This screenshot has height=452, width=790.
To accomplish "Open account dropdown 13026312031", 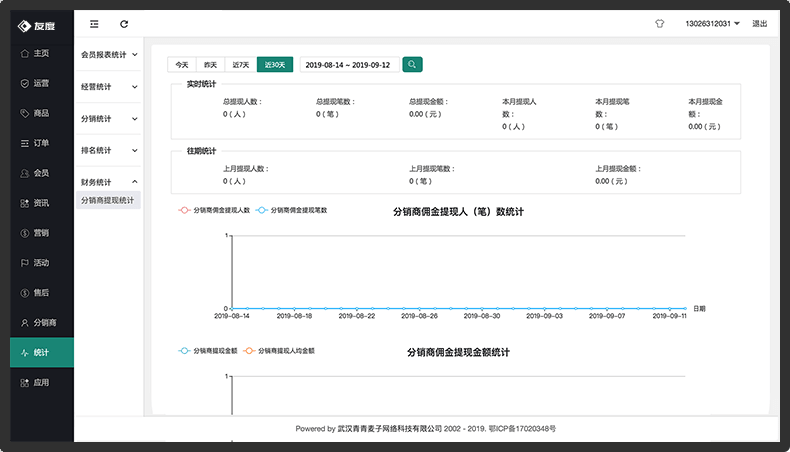I will (712, 24).
